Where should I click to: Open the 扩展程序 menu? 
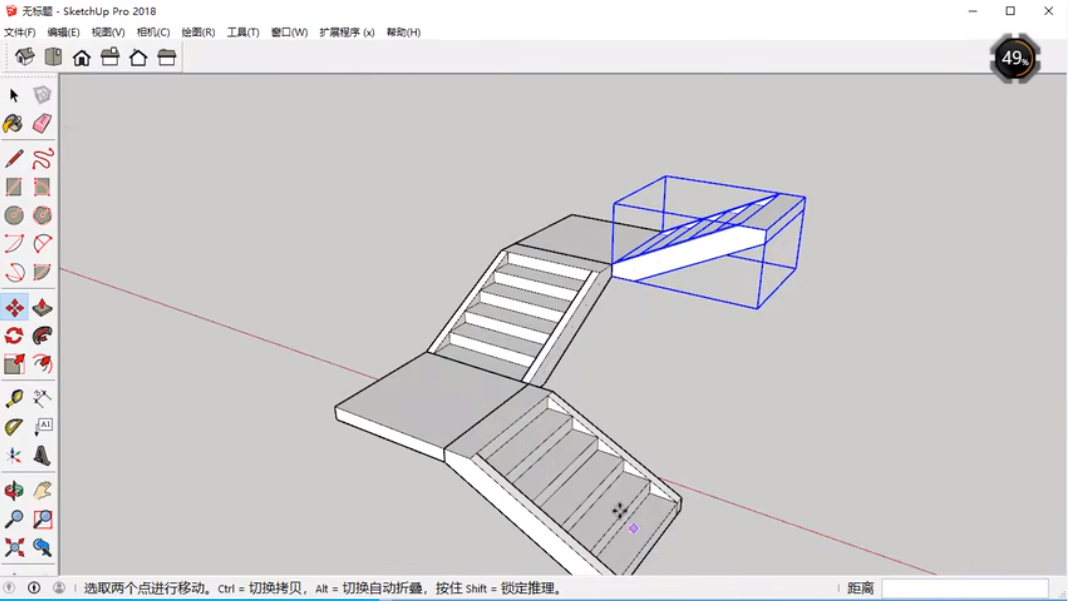(x=346, y=32)
